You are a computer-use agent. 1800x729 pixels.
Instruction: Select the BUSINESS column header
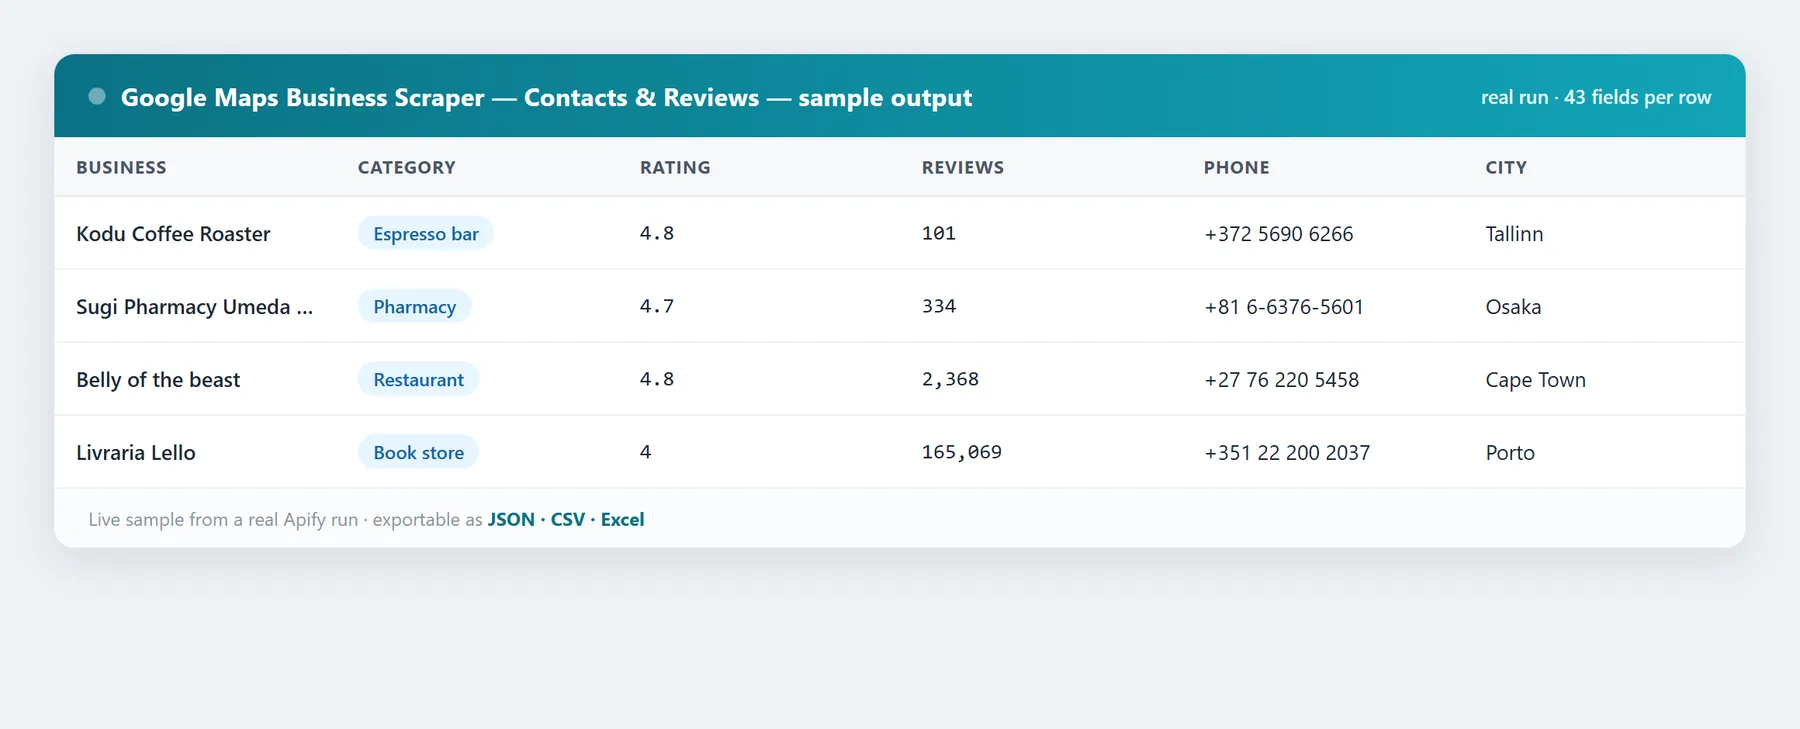(121, 167)
